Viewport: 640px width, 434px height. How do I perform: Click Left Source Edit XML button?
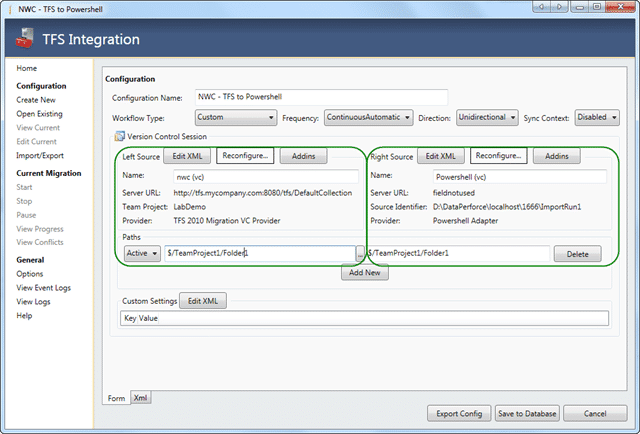[x=187, y=156]
